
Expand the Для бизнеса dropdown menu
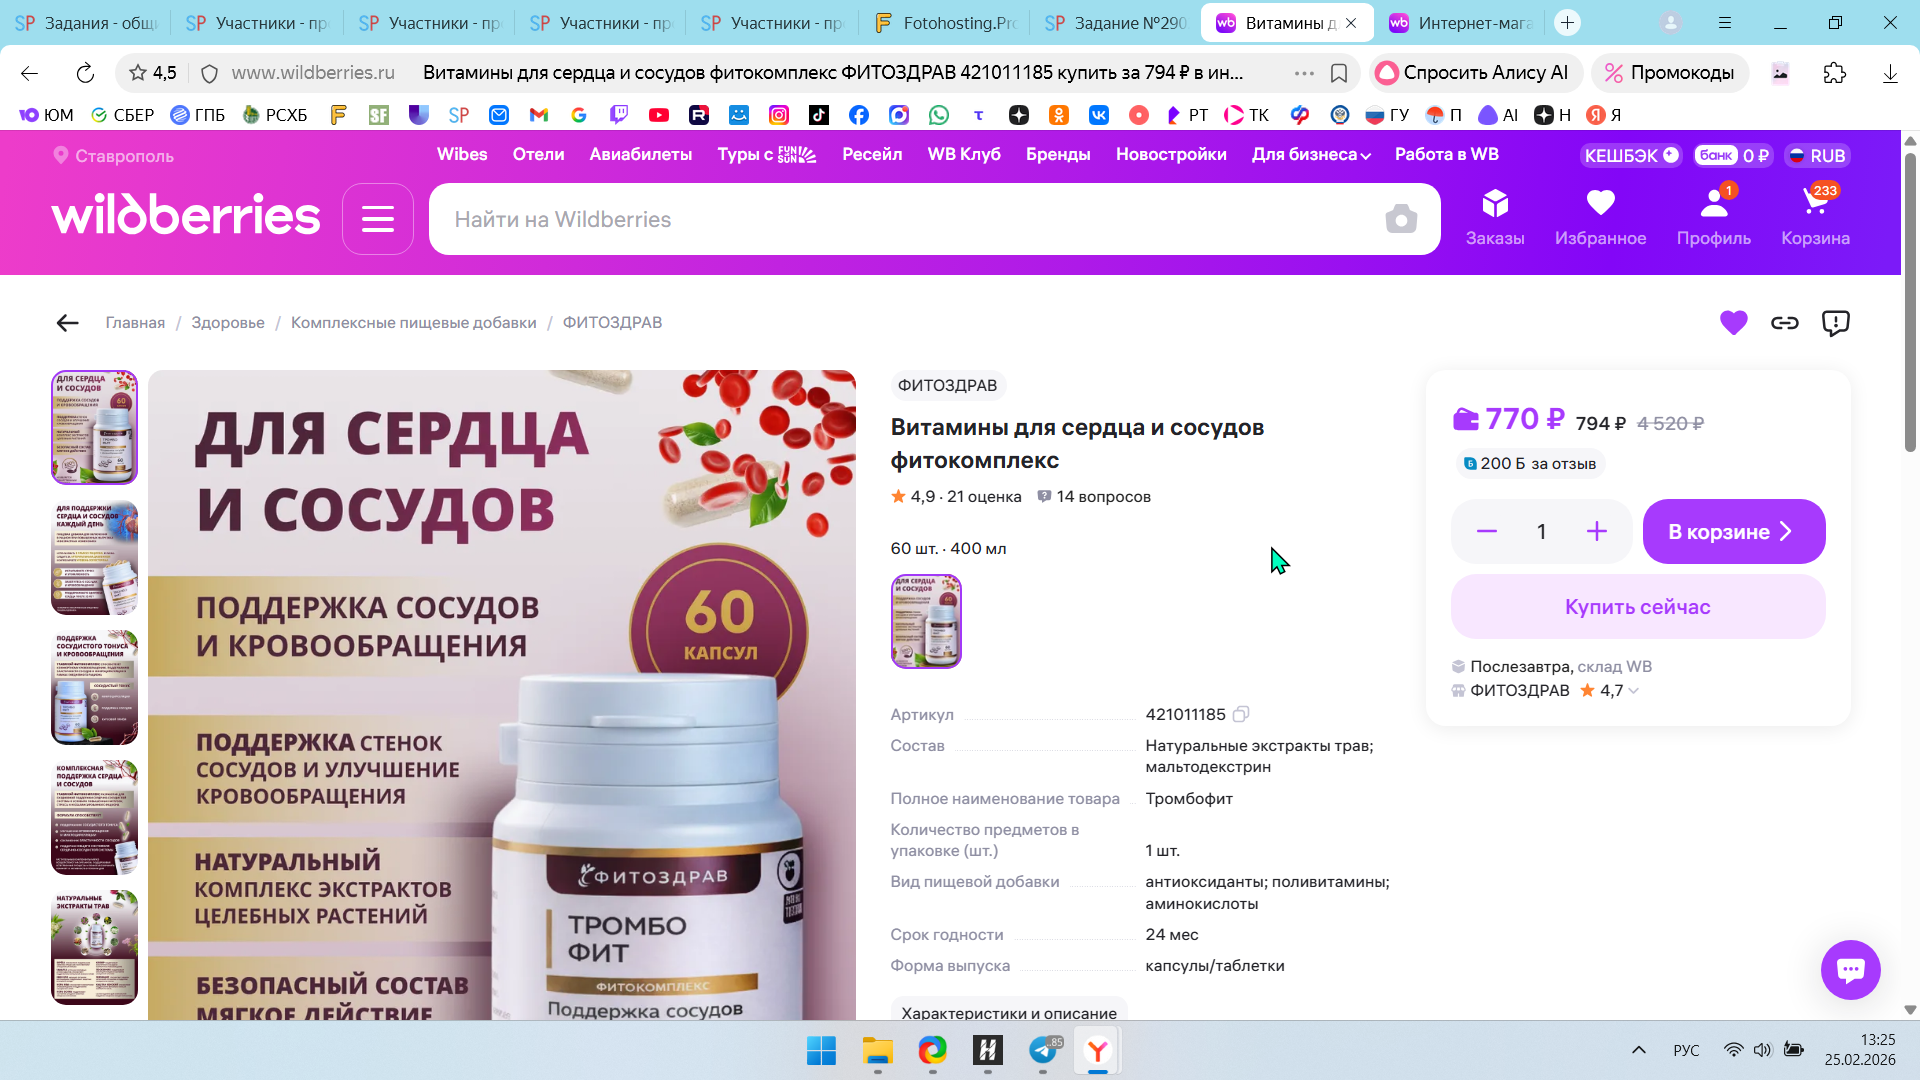(x=1311, y=155)
